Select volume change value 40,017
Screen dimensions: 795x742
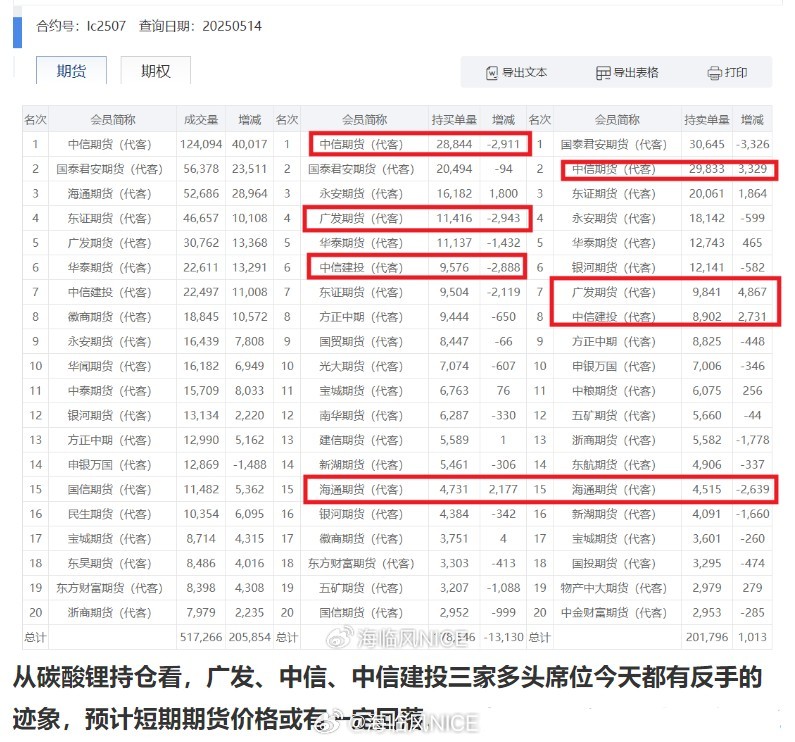coord(249,144)
